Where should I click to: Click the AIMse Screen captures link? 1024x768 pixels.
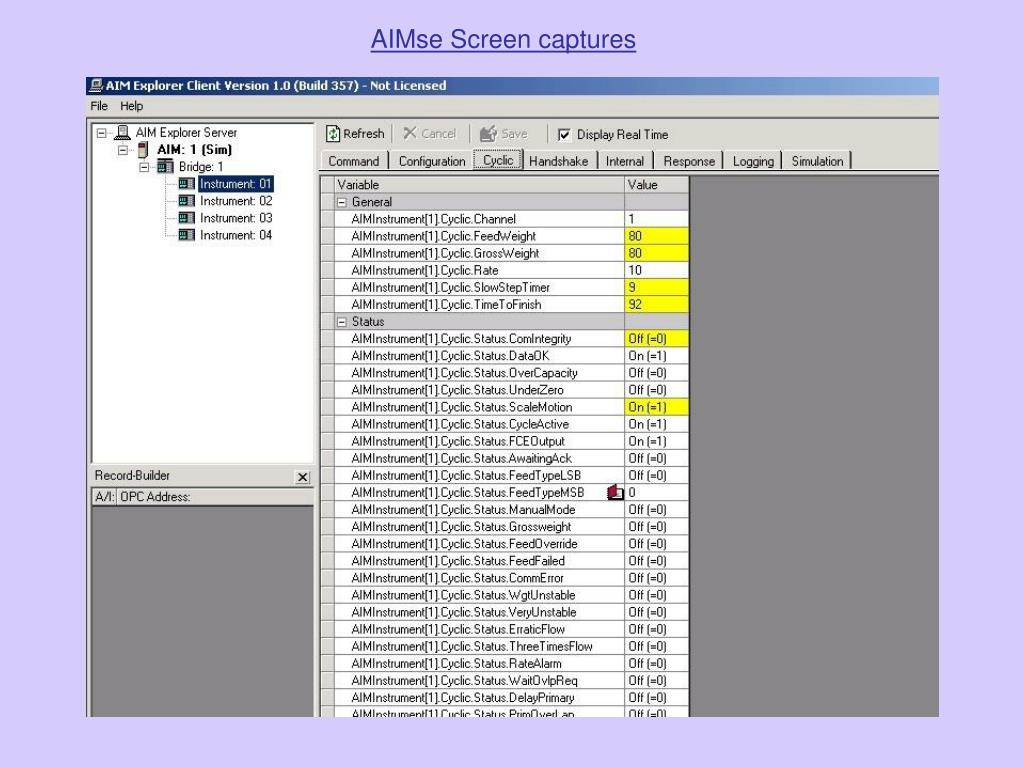coord(503,39)
